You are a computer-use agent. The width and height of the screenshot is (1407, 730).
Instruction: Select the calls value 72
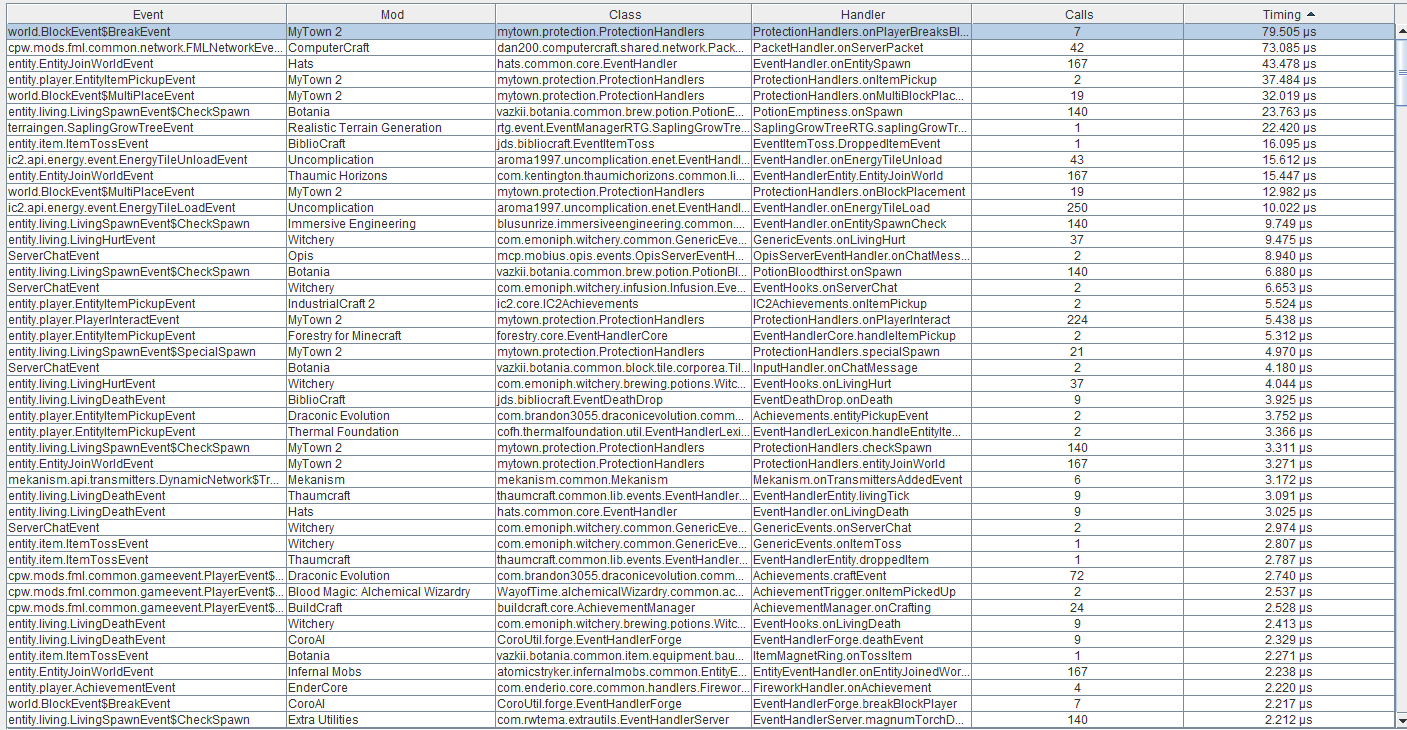pyautogui.click(x=1078, y=576)
